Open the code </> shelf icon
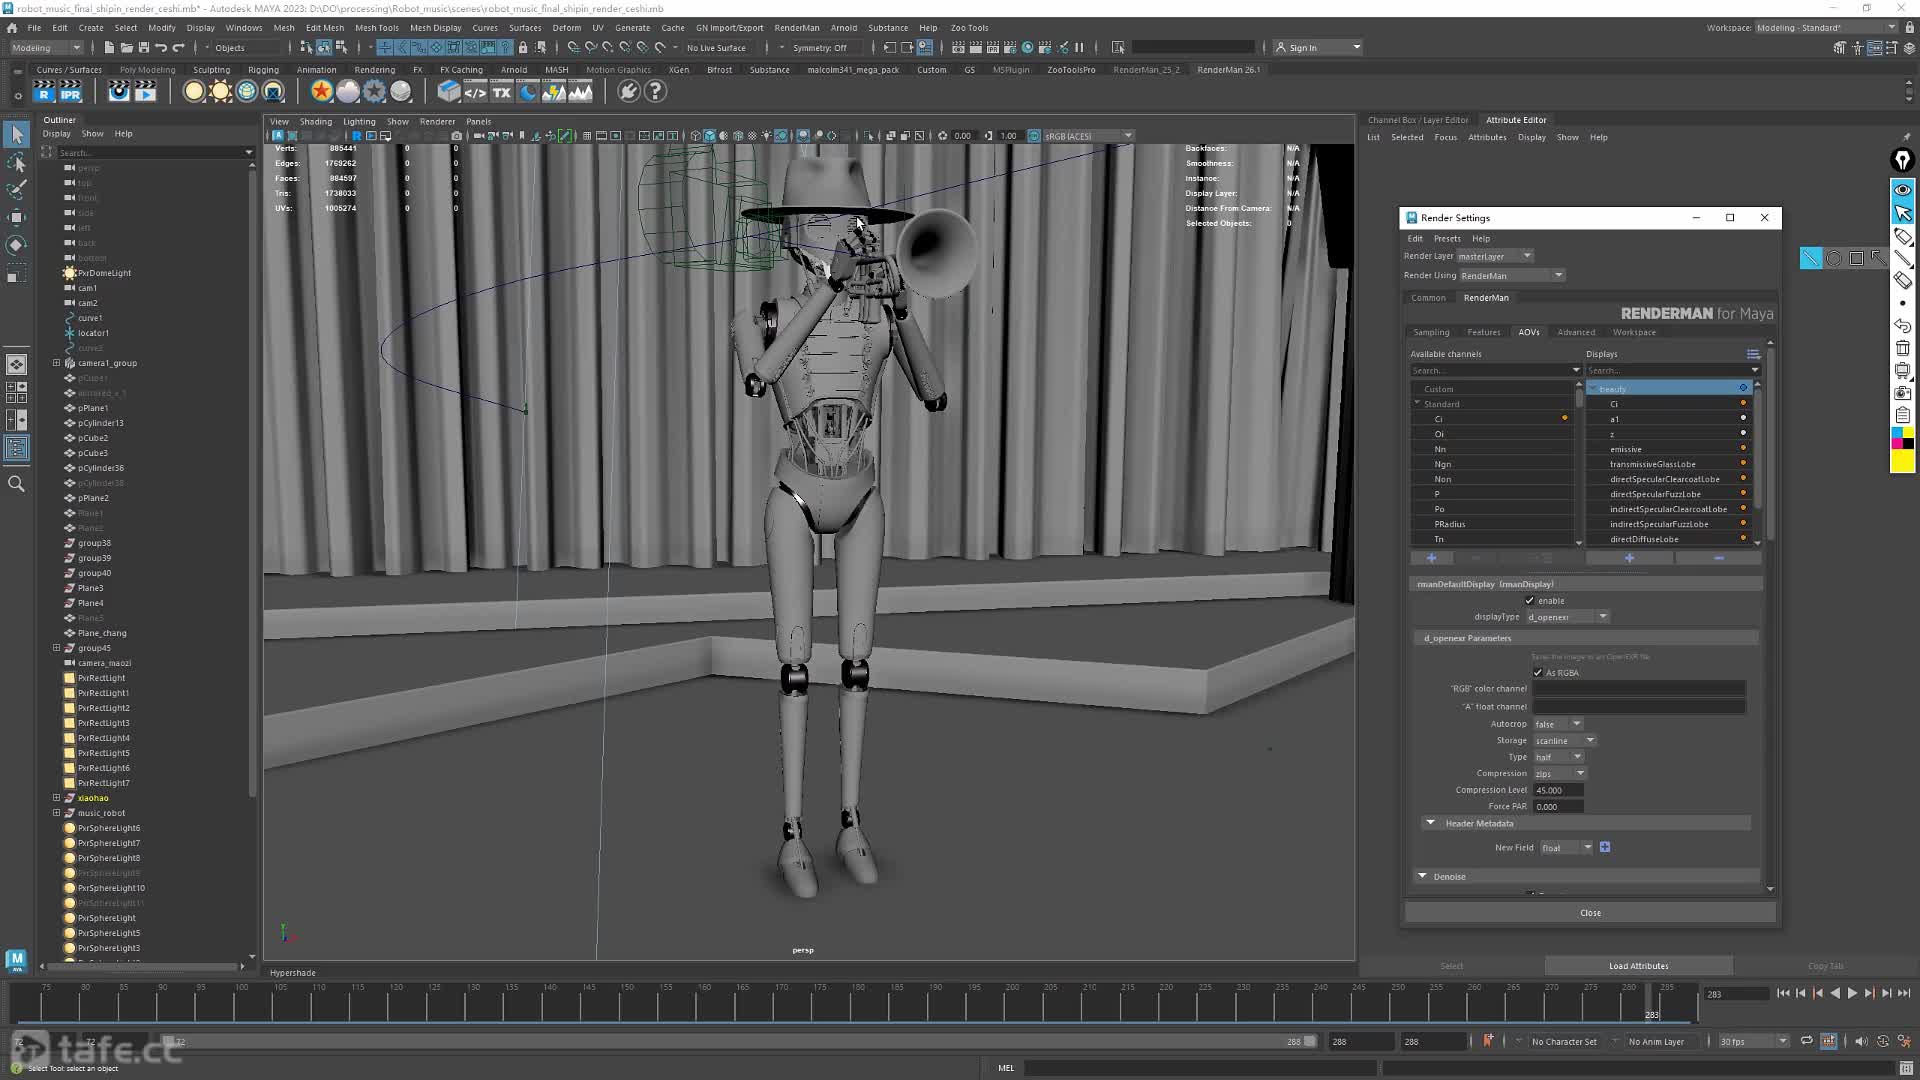The height and width of the screenshot is (1080, 1920). click(475, 92)
